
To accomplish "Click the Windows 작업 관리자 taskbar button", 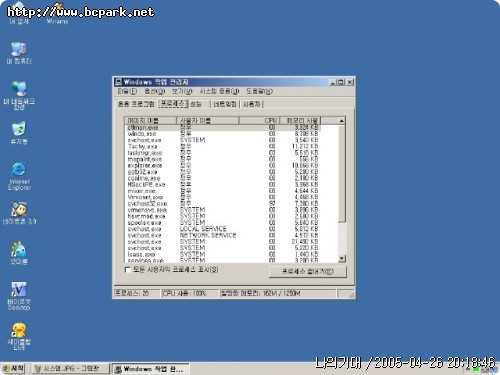I will [150, 369].
